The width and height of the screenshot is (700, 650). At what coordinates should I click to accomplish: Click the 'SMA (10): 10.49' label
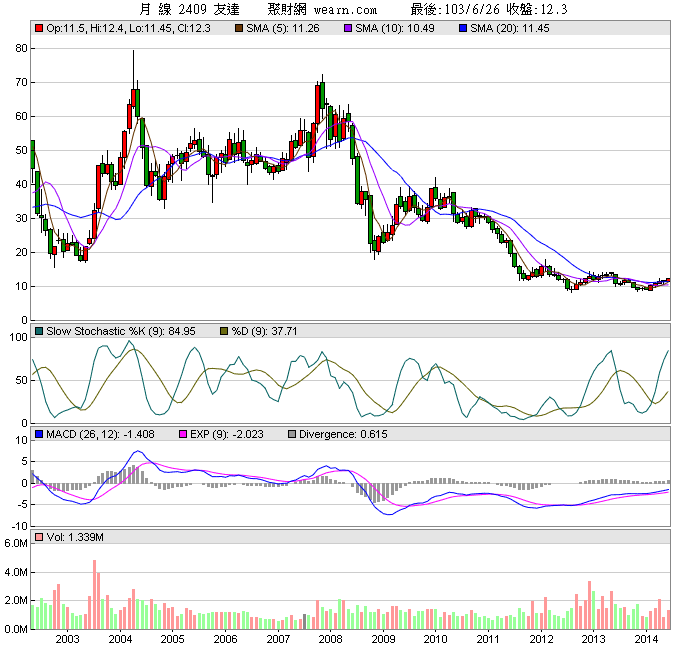(395, 28)
